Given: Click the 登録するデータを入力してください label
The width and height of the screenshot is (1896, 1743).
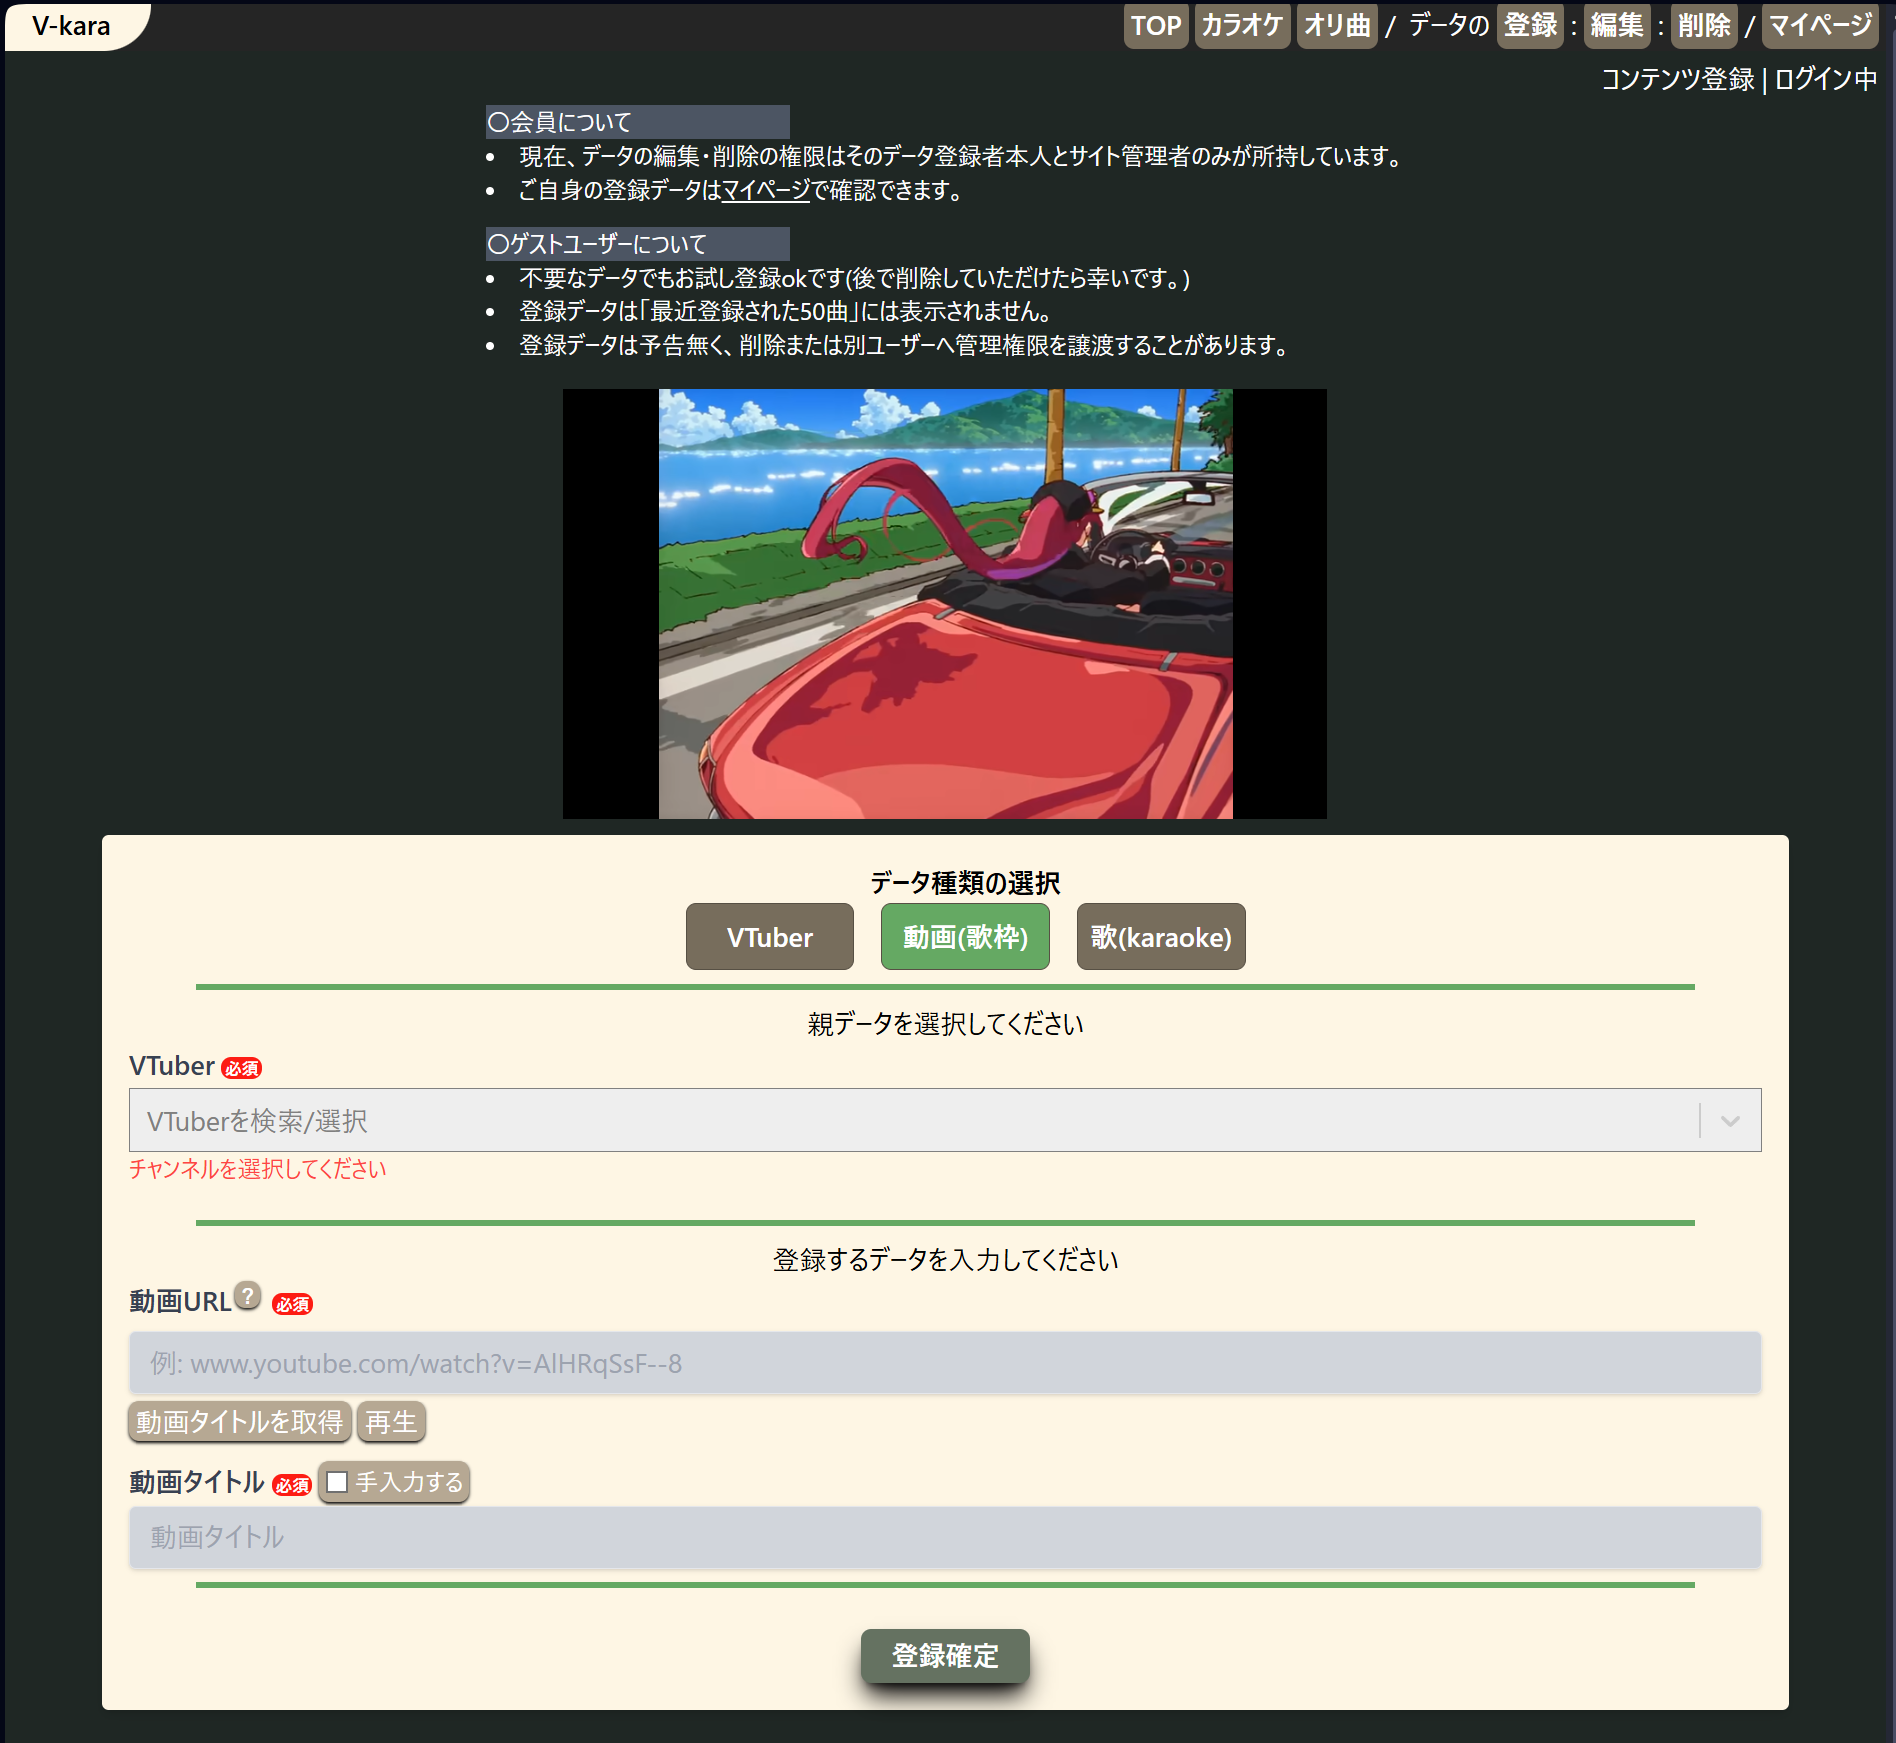Looking at the screenshot, I should tap(945, 1260).
